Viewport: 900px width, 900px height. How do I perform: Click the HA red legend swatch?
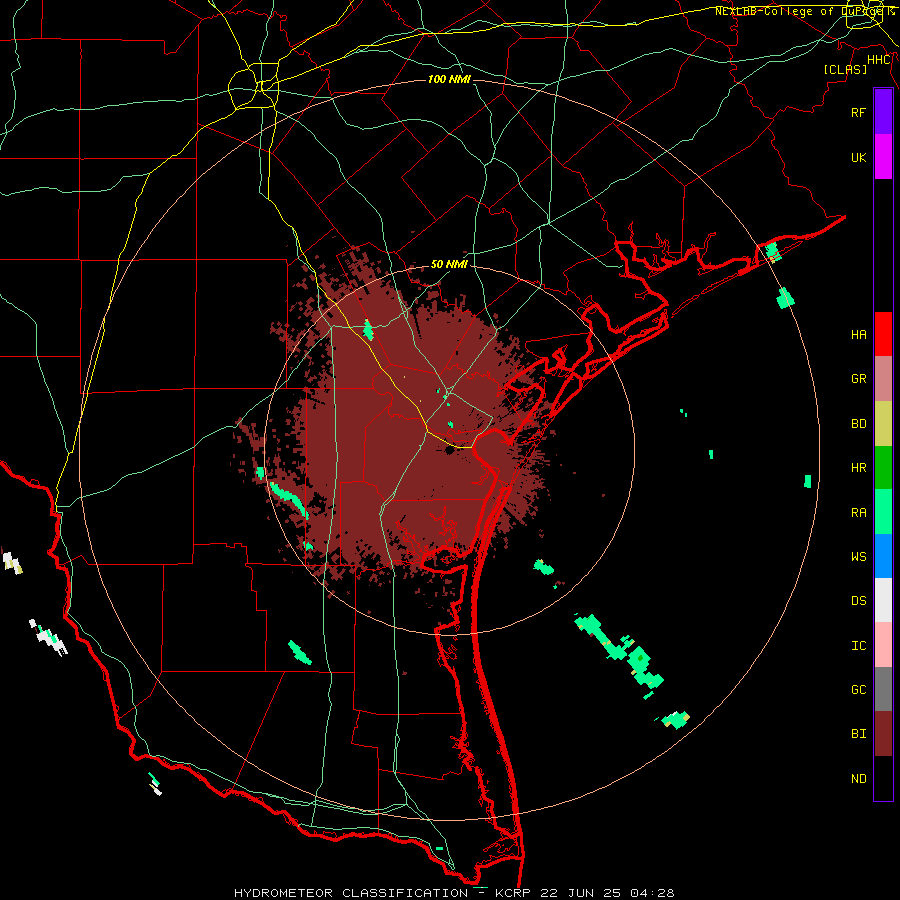(x=883, y=334)
